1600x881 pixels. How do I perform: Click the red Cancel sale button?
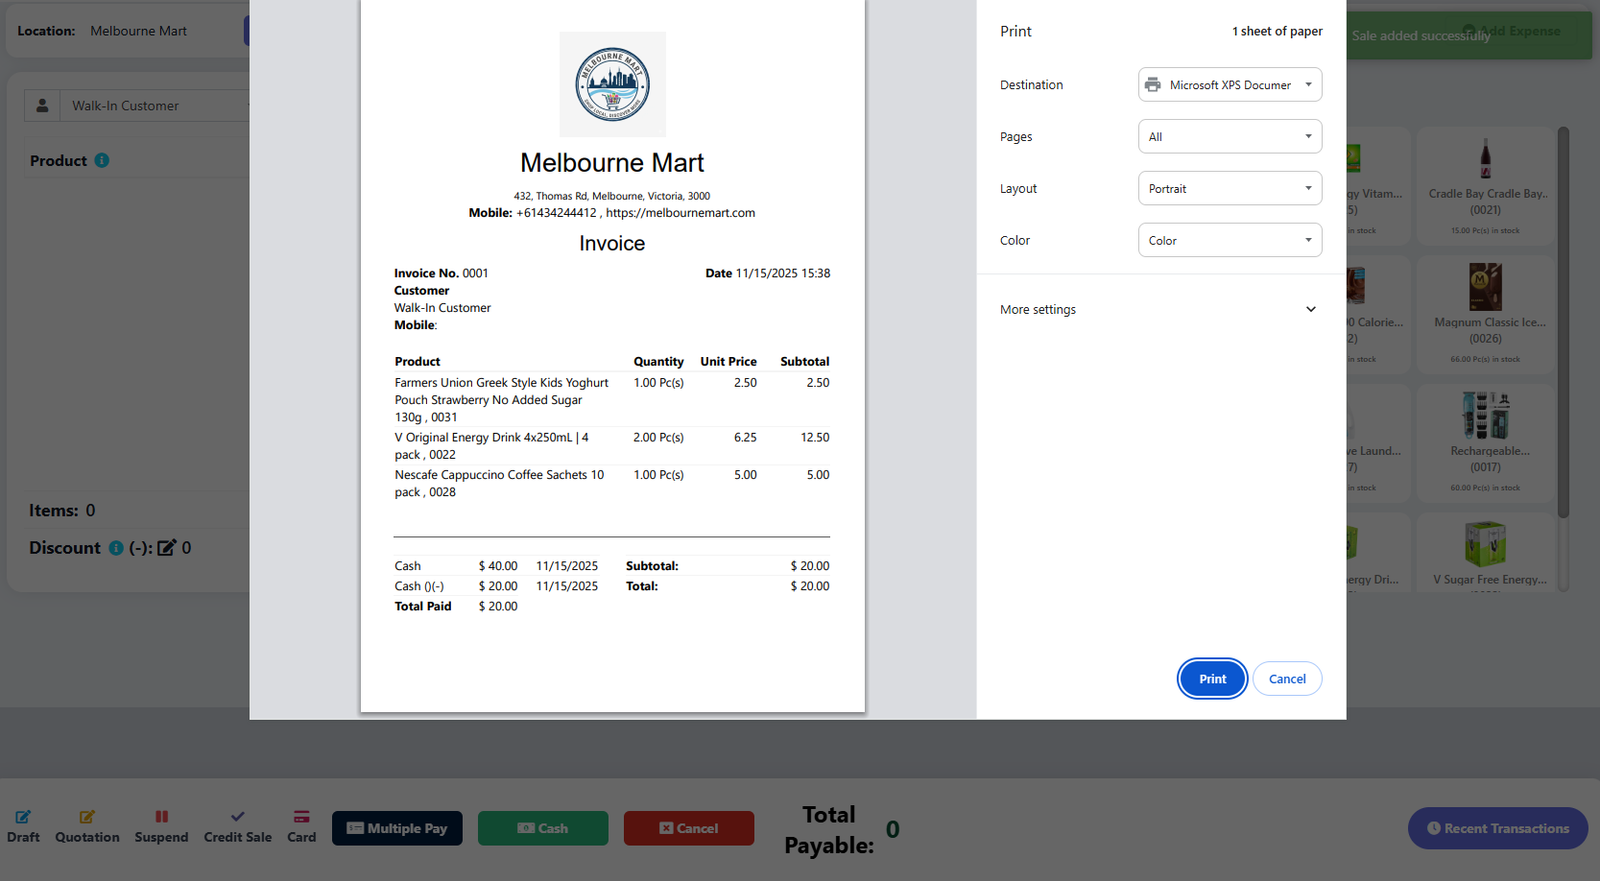coord(689,828)
